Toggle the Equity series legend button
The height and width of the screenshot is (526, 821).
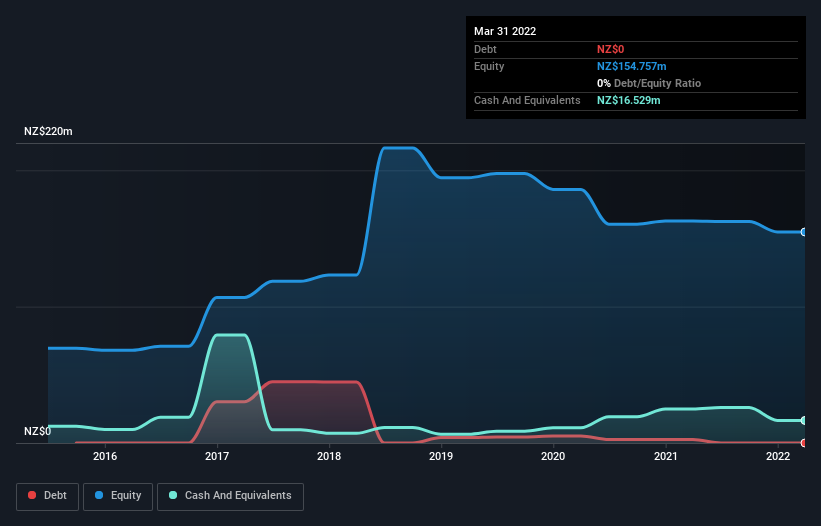pyautogui.click(x=118, y=496)
